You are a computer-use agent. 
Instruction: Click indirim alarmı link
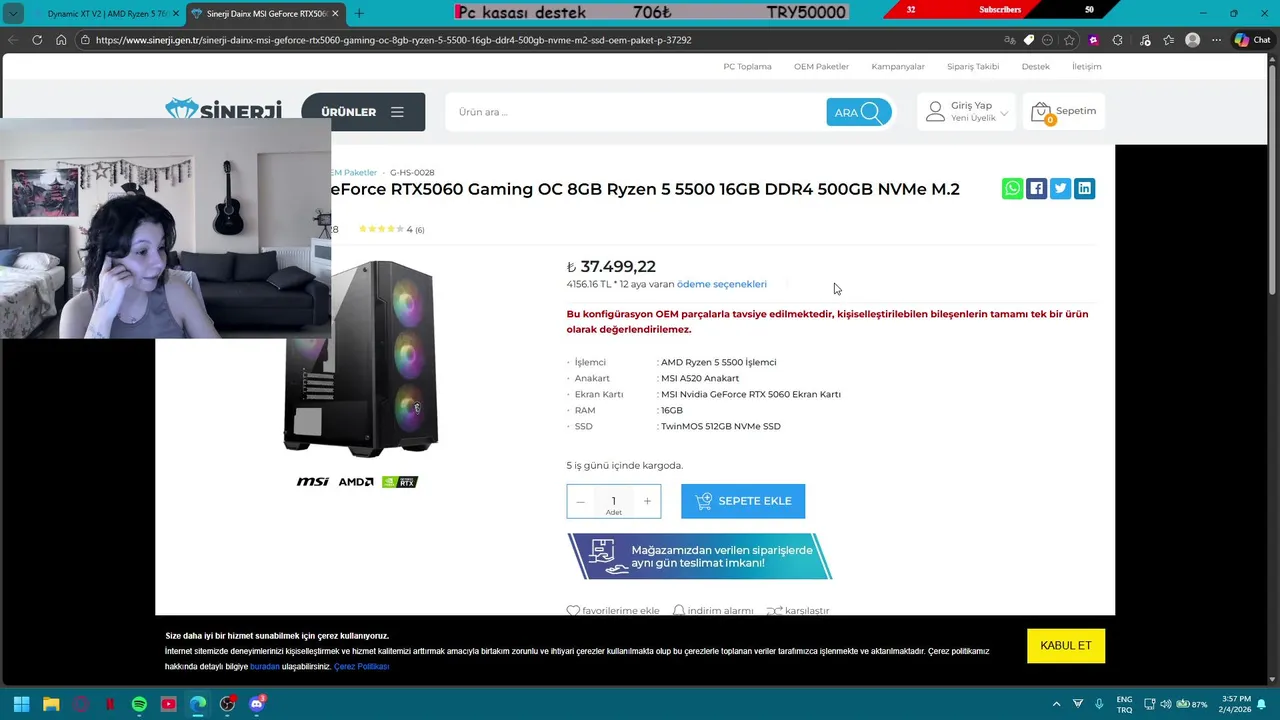click(x=713, y=610)
